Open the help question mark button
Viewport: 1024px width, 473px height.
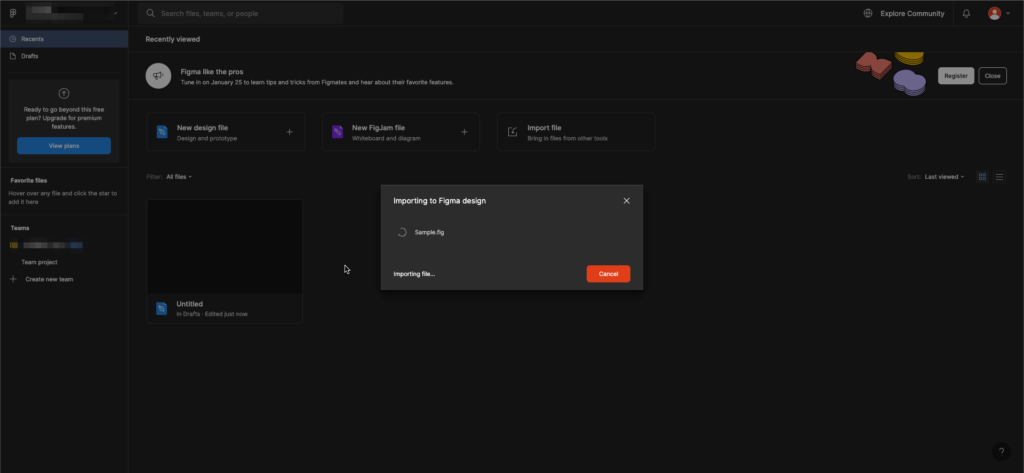1001,451
